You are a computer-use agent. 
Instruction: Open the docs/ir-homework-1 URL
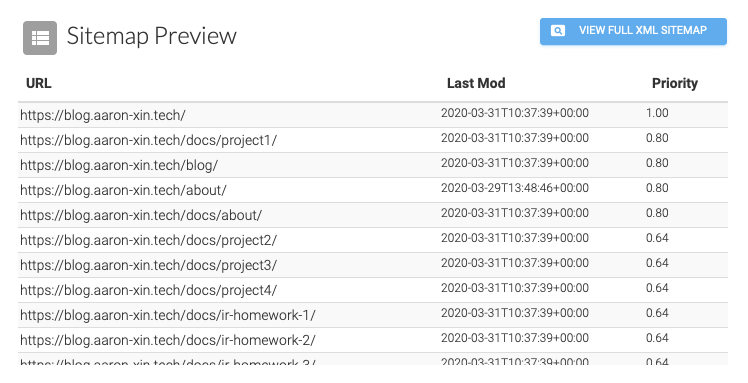[x=168, y=315]
